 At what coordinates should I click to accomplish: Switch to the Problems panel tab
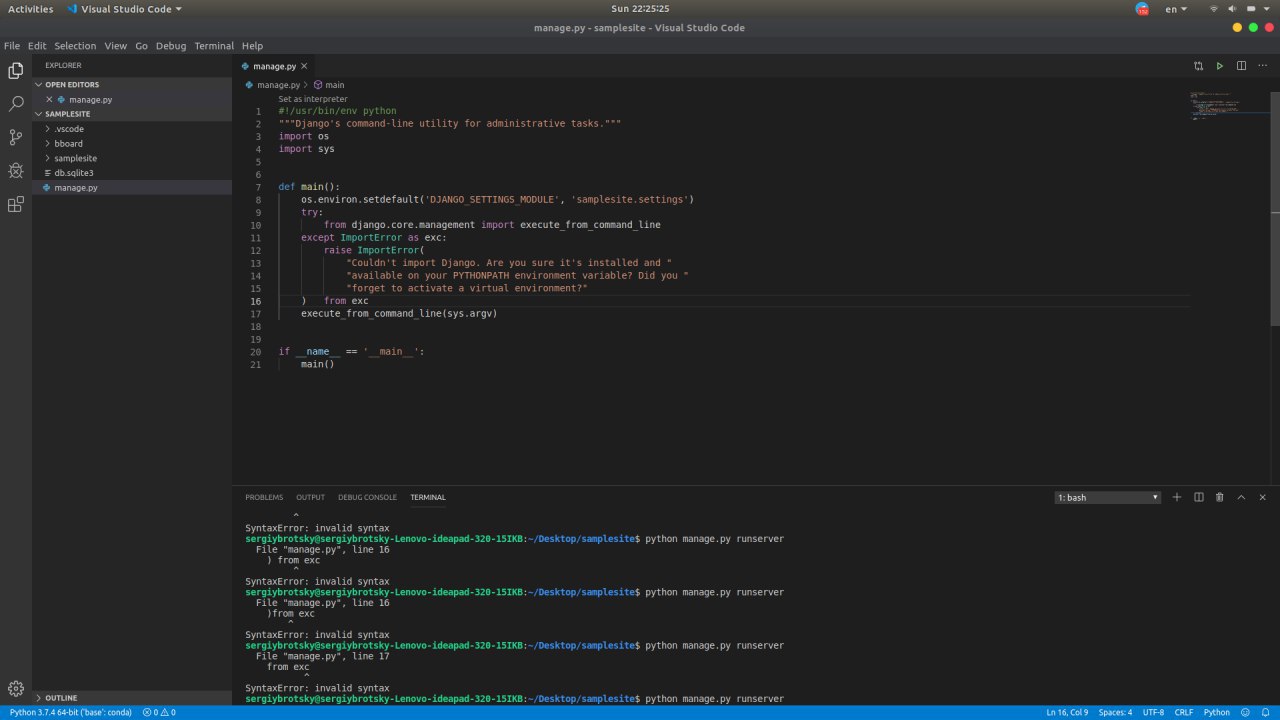[x=264, y=497]
